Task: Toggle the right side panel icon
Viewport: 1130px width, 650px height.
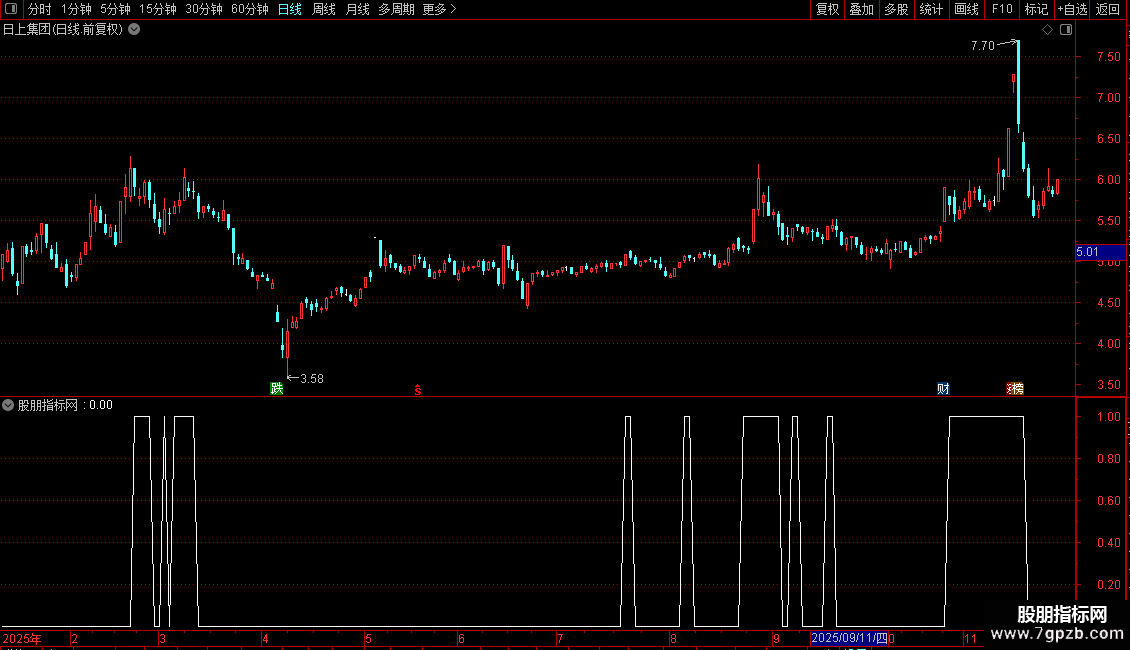Action: point(1066,30)
